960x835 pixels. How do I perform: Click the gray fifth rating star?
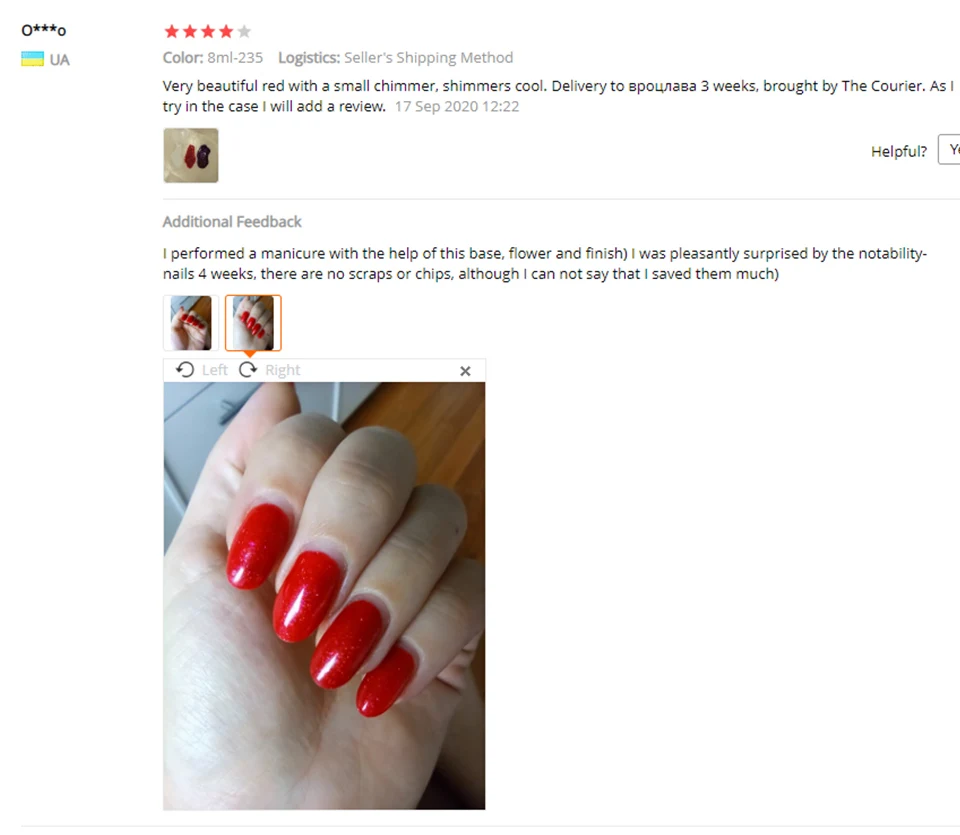pyautogui.click(x=244, y=31)
